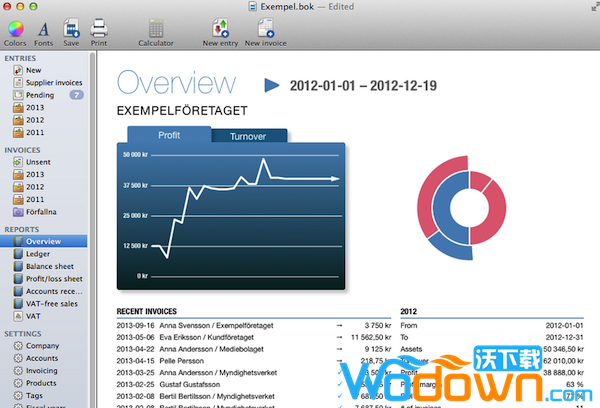Click the Pending count badge 7

(x=77, y=95)
